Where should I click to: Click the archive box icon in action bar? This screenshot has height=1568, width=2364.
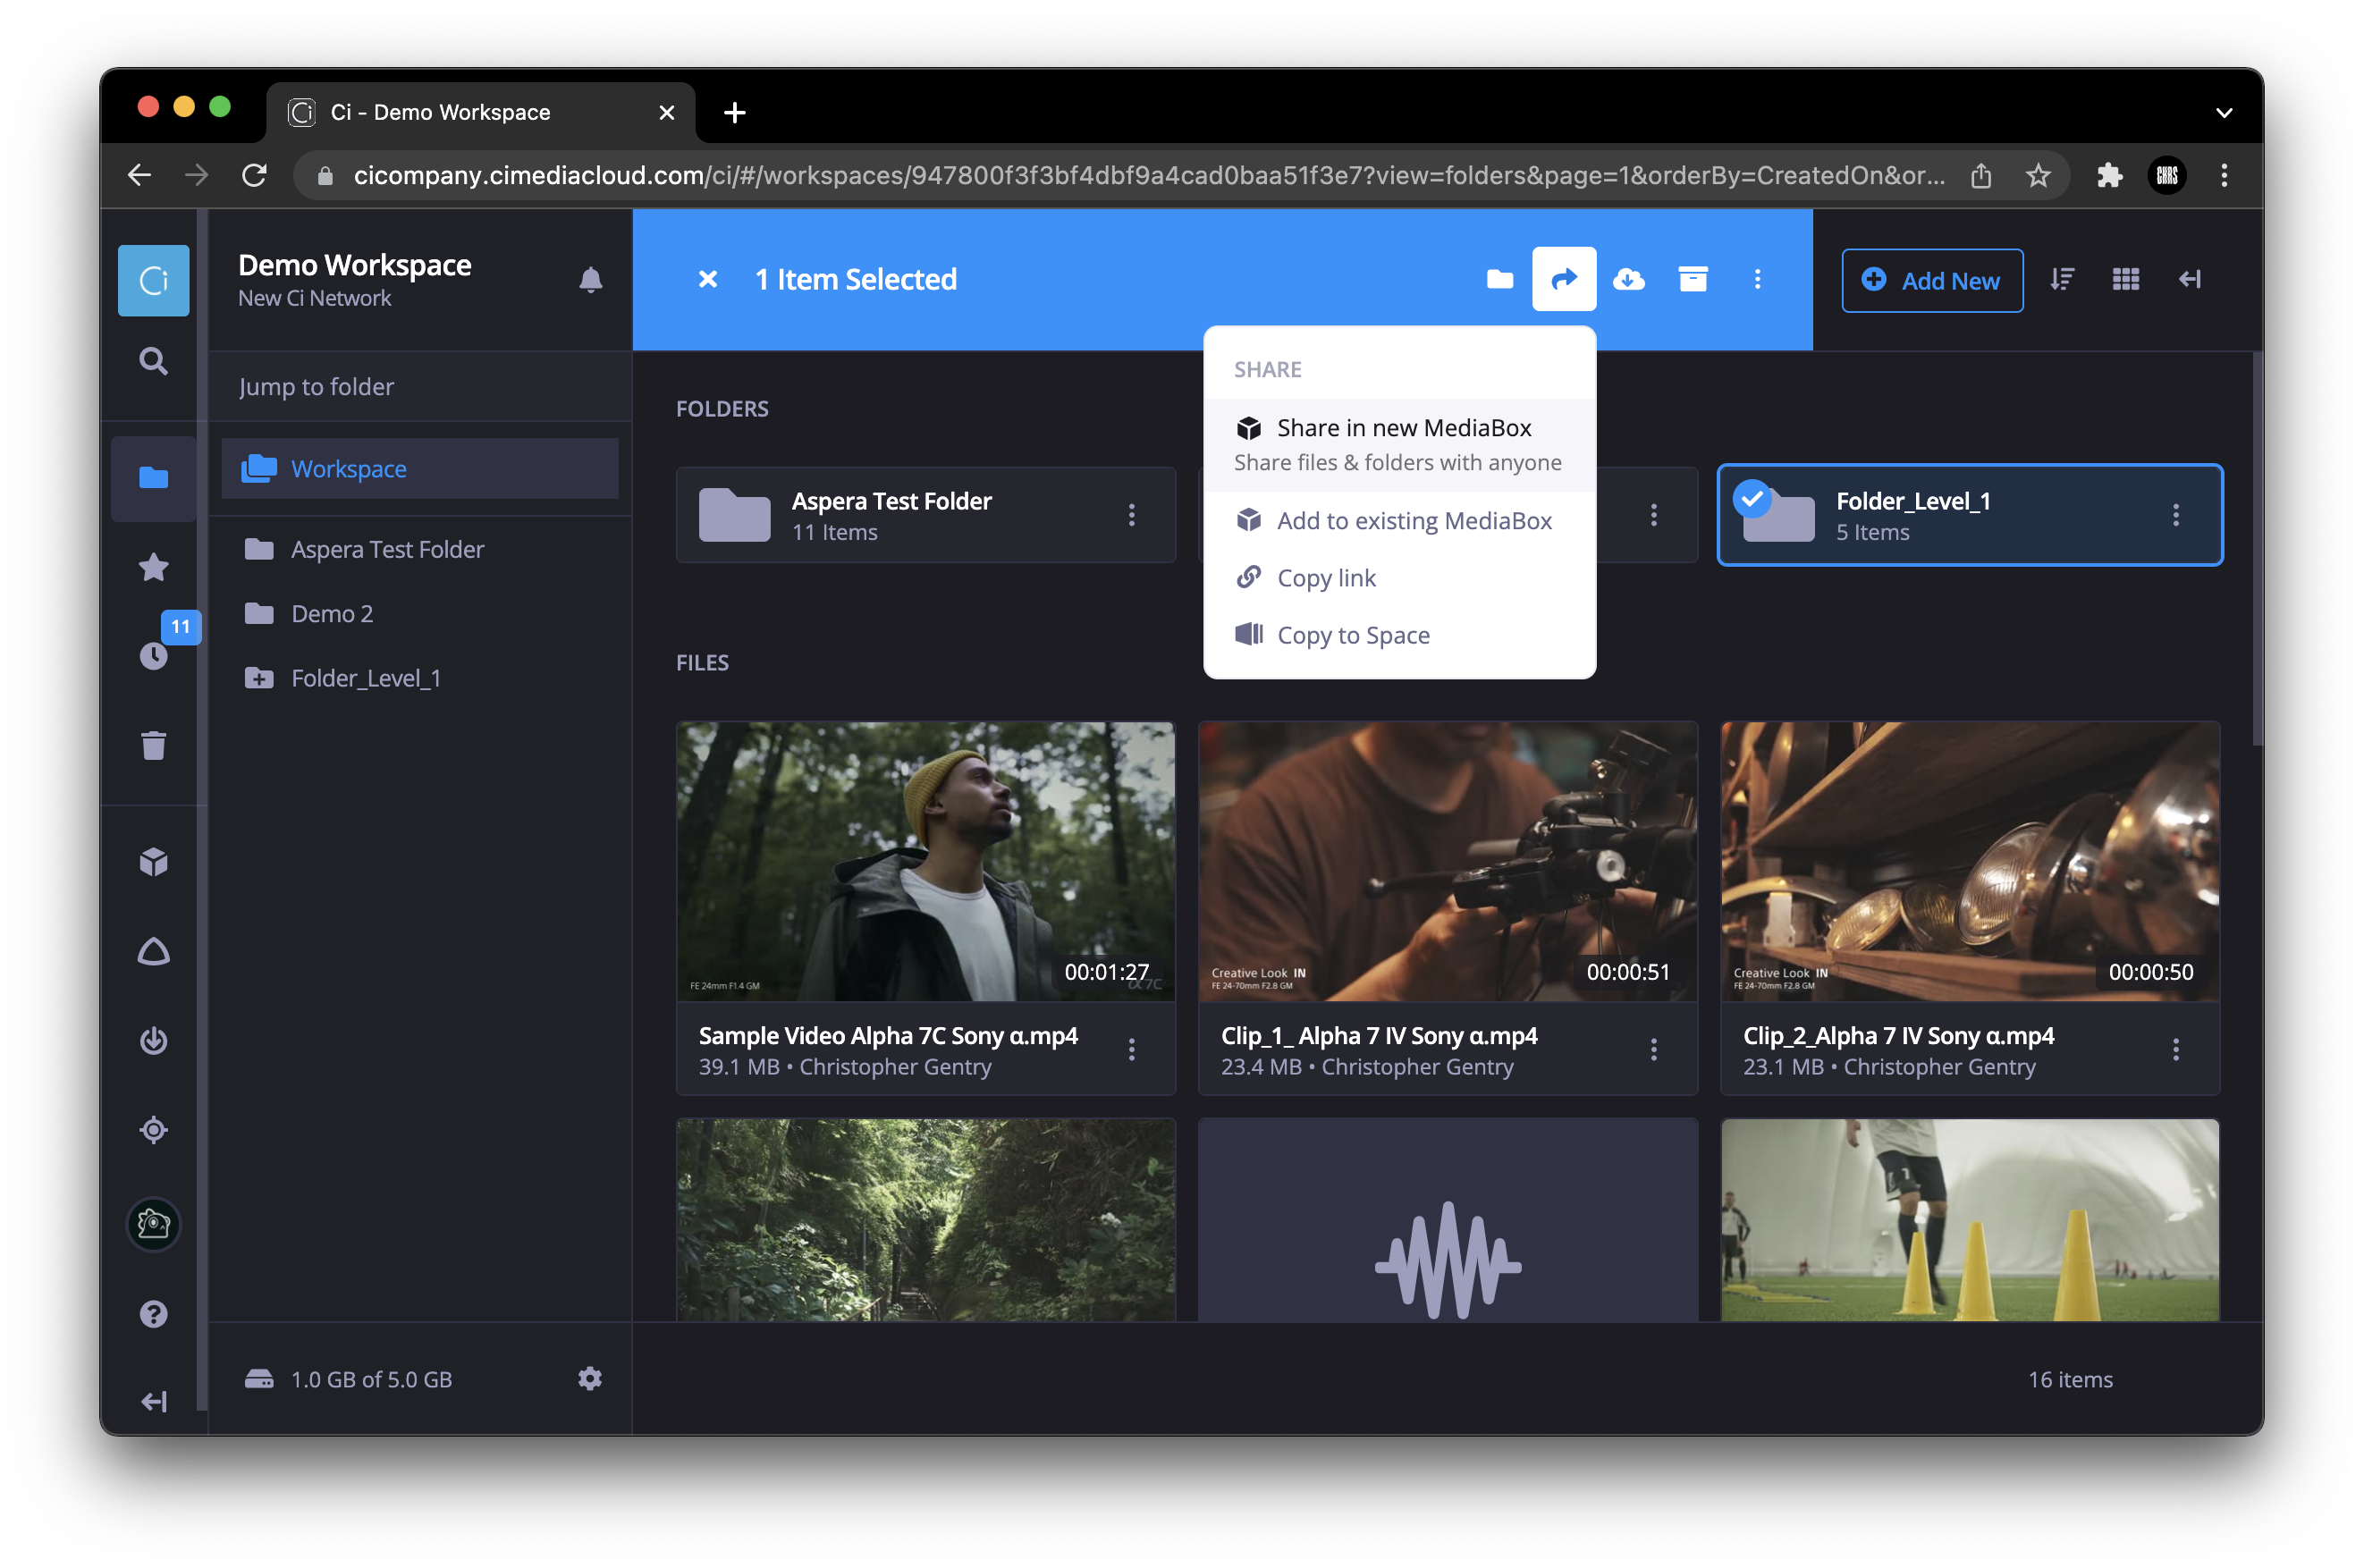[1692, 280]
